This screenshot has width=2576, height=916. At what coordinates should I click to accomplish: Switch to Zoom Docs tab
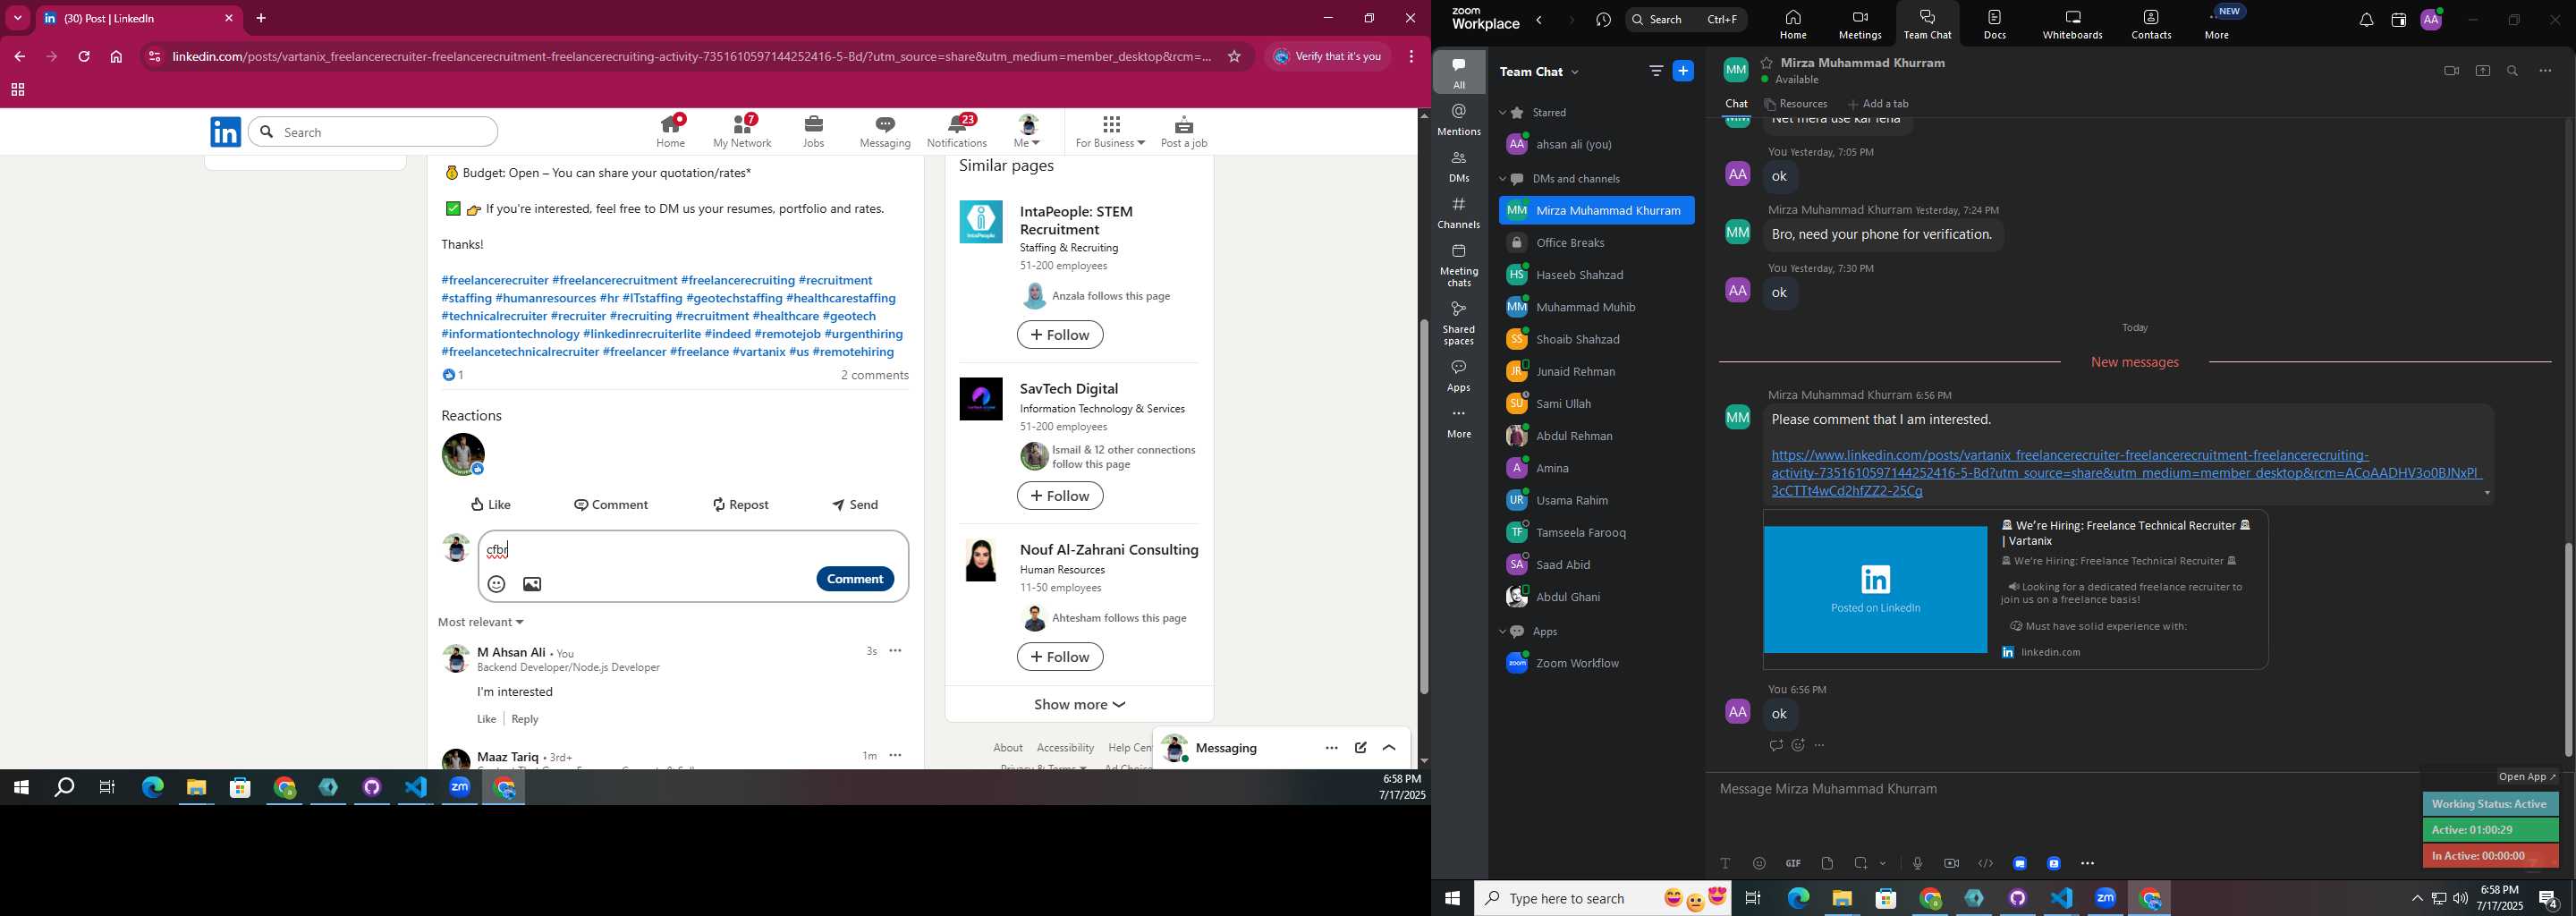(x=1995, y=24)
